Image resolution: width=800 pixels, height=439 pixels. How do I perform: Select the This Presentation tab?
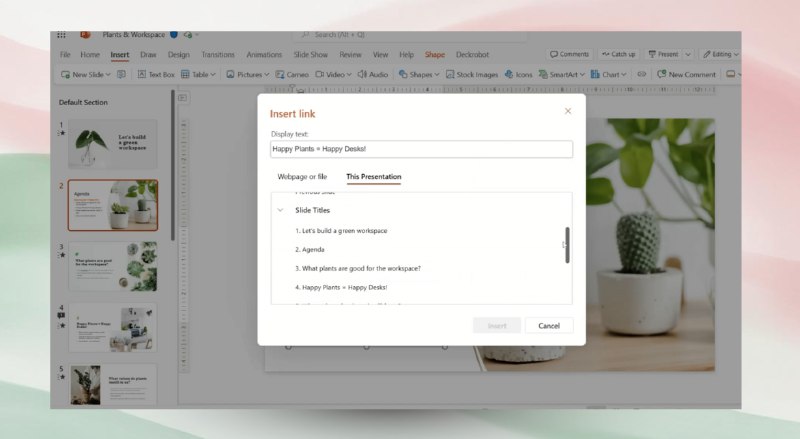click(373, 177)
